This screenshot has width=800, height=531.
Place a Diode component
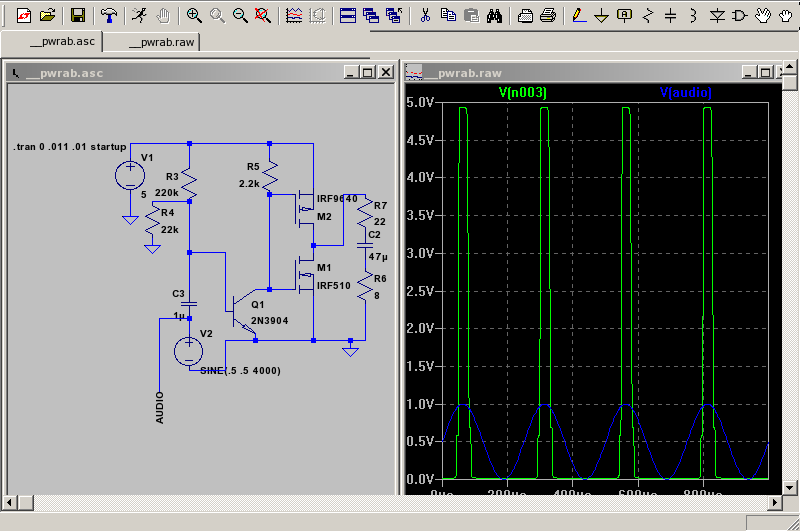coord(717,15)
